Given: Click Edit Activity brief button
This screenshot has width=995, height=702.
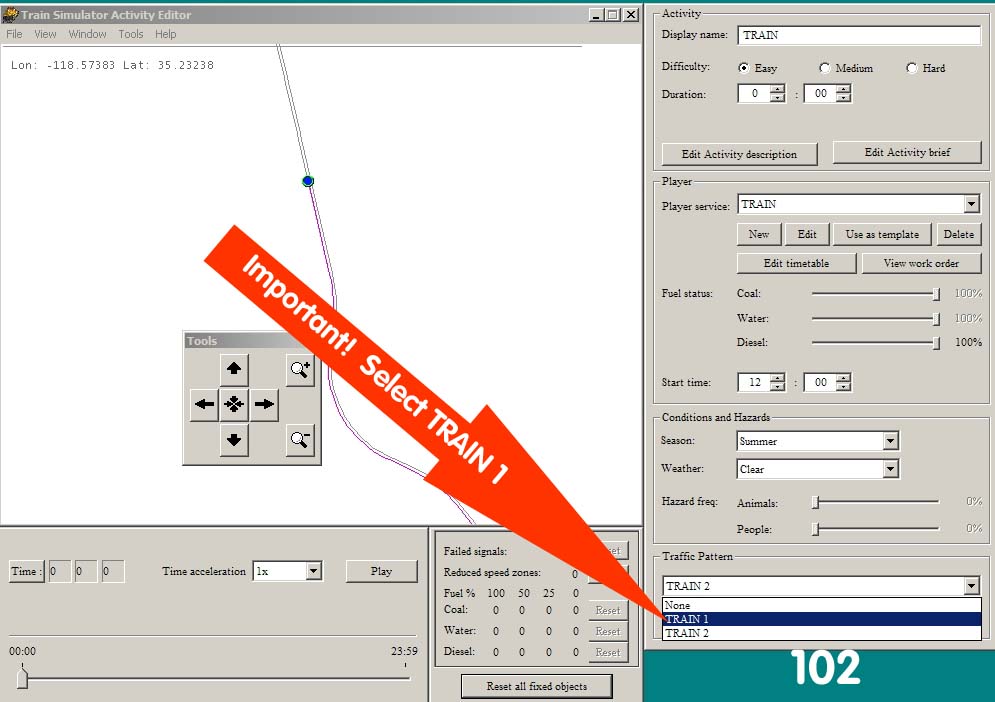Looking at the screenshot, I should [907, 152].
